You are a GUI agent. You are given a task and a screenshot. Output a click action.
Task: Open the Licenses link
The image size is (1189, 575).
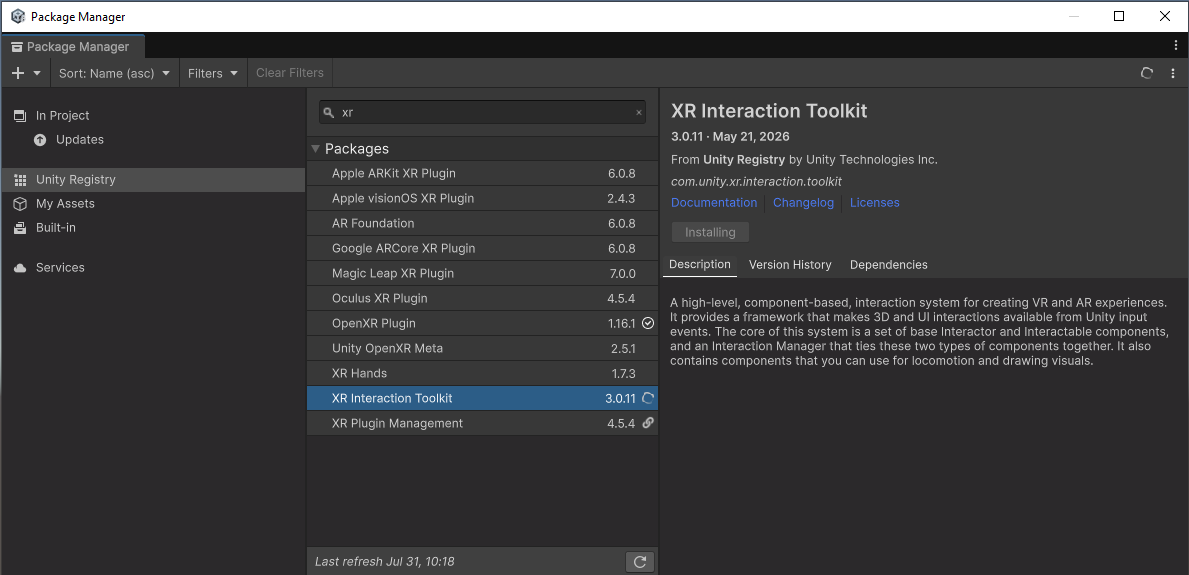click(874, 203)
